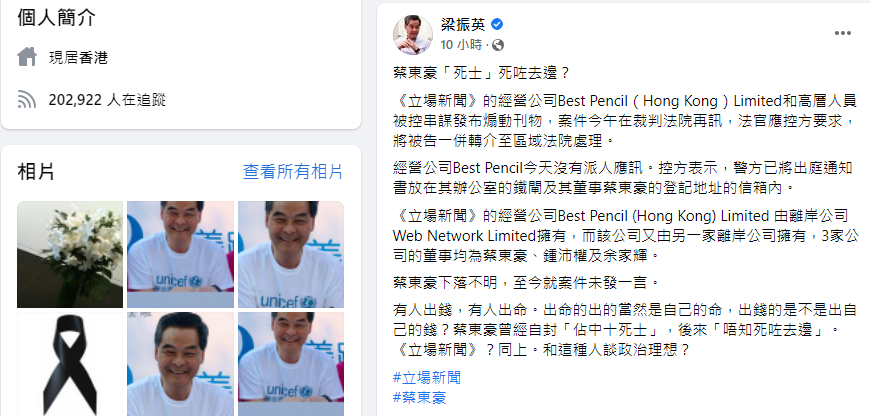Open 梁振英 profile picture avatar
This screenshot has width=870, height=416.
click(x=413, y=35)
